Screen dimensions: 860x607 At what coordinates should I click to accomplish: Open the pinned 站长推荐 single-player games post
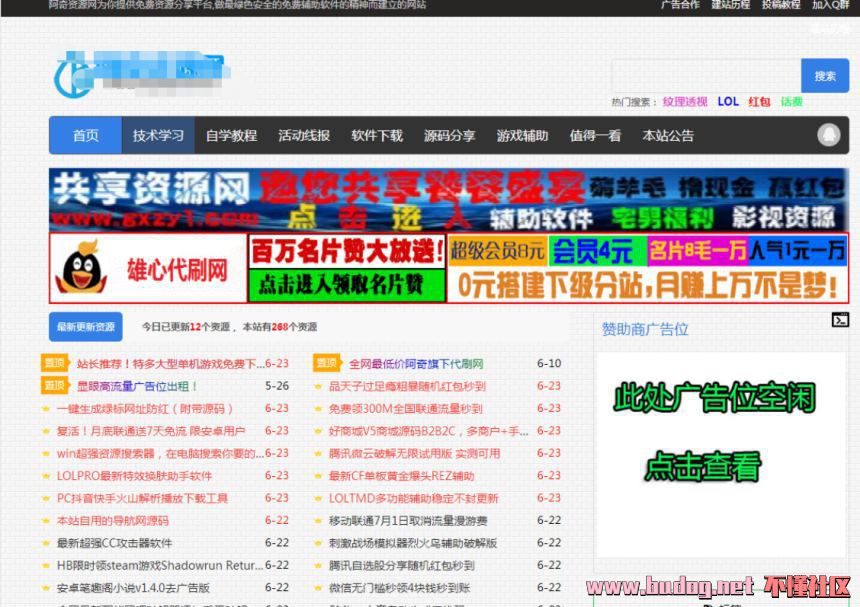point(171,364)
